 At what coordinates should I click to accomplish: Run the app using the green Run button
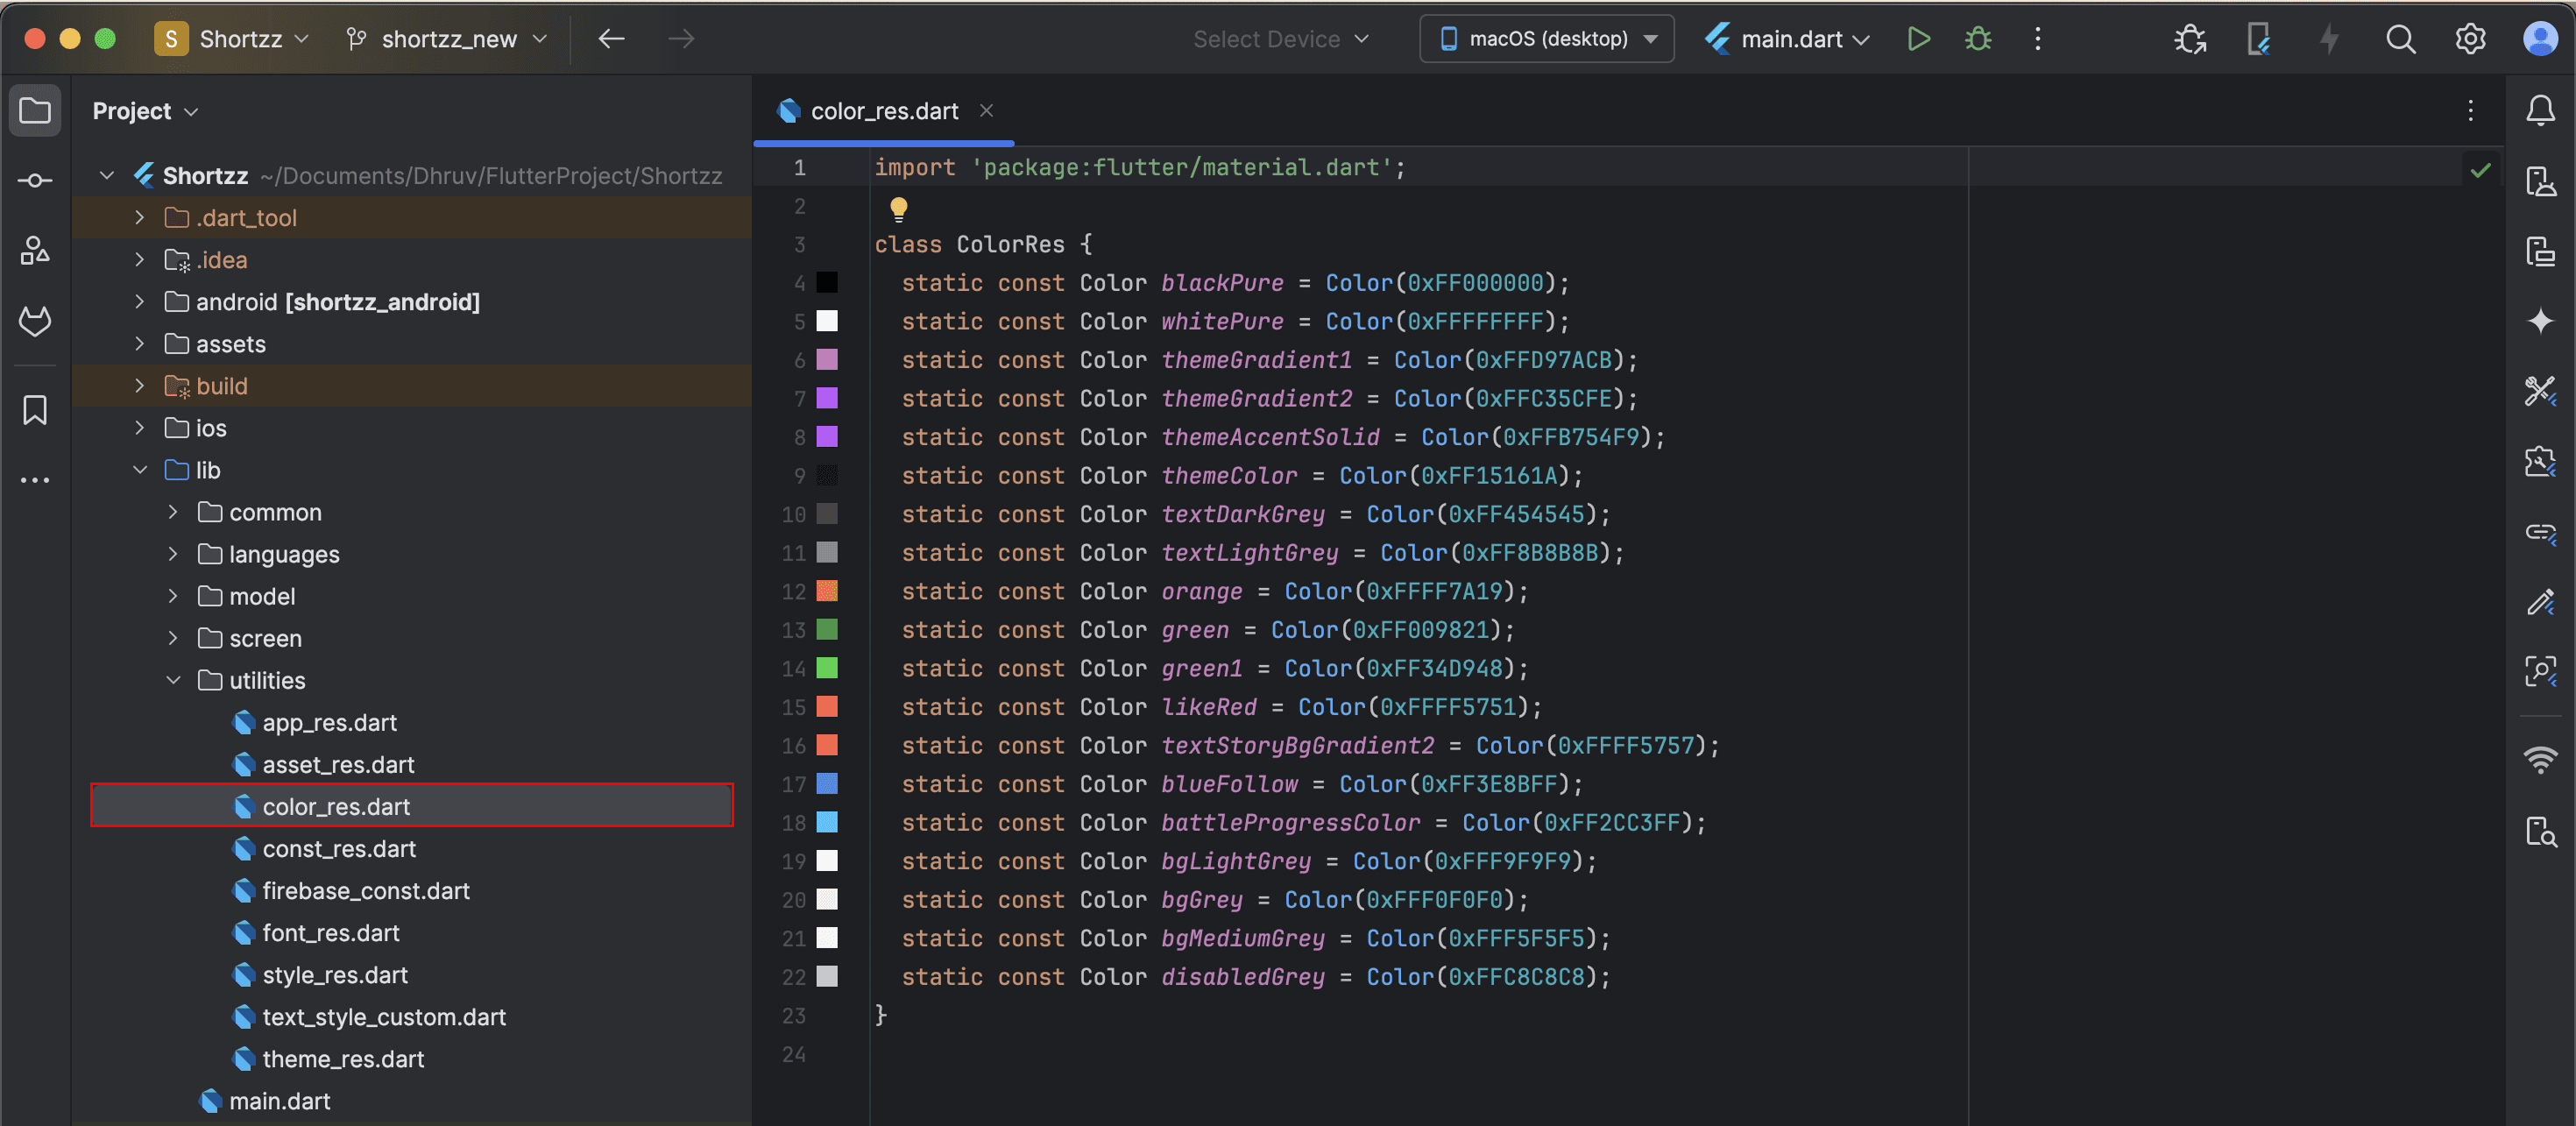coord(1918,38)
